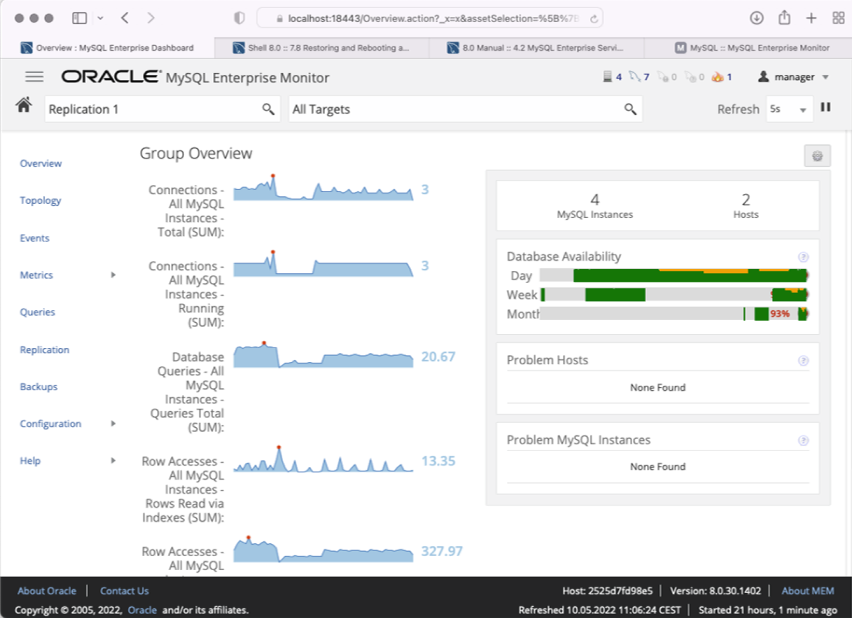Open help icon for Problem Hosts
This screenshot has width=852, height=618.
click(803, 361)
